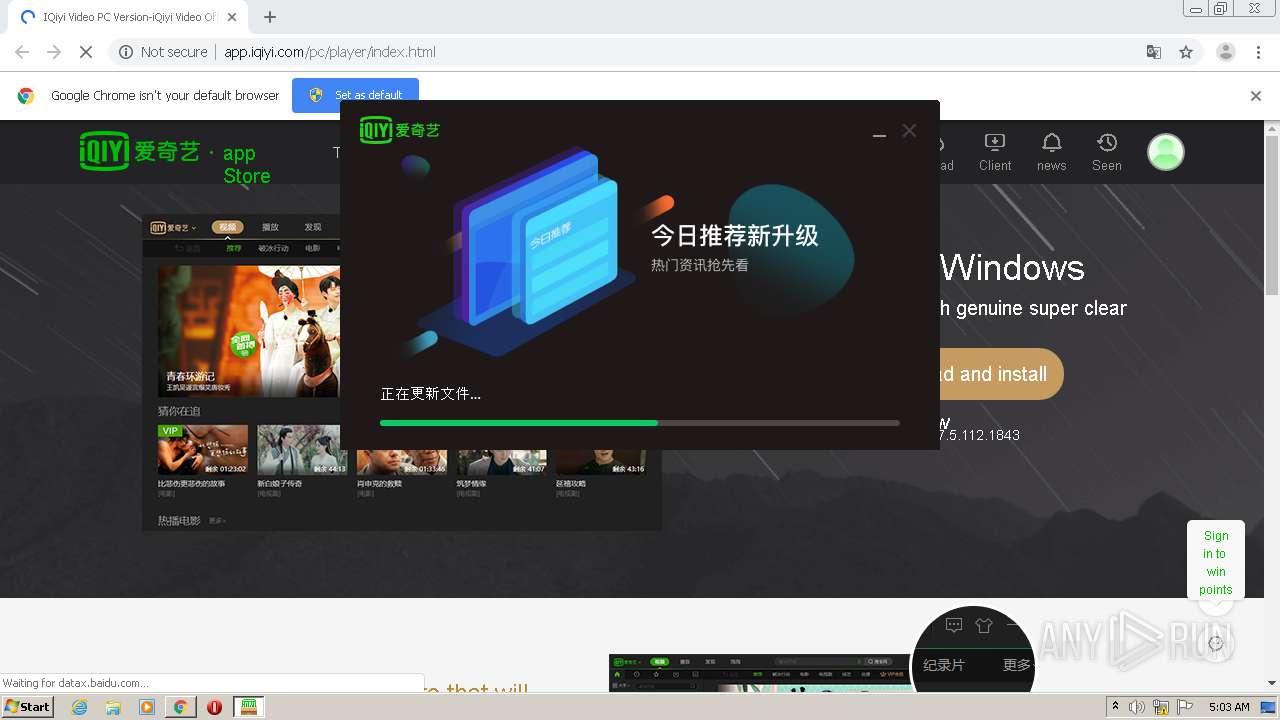This screenshot has height=720, width=1280.
Task: Open the volume speaker tray icon
Action: point(1137,707)
